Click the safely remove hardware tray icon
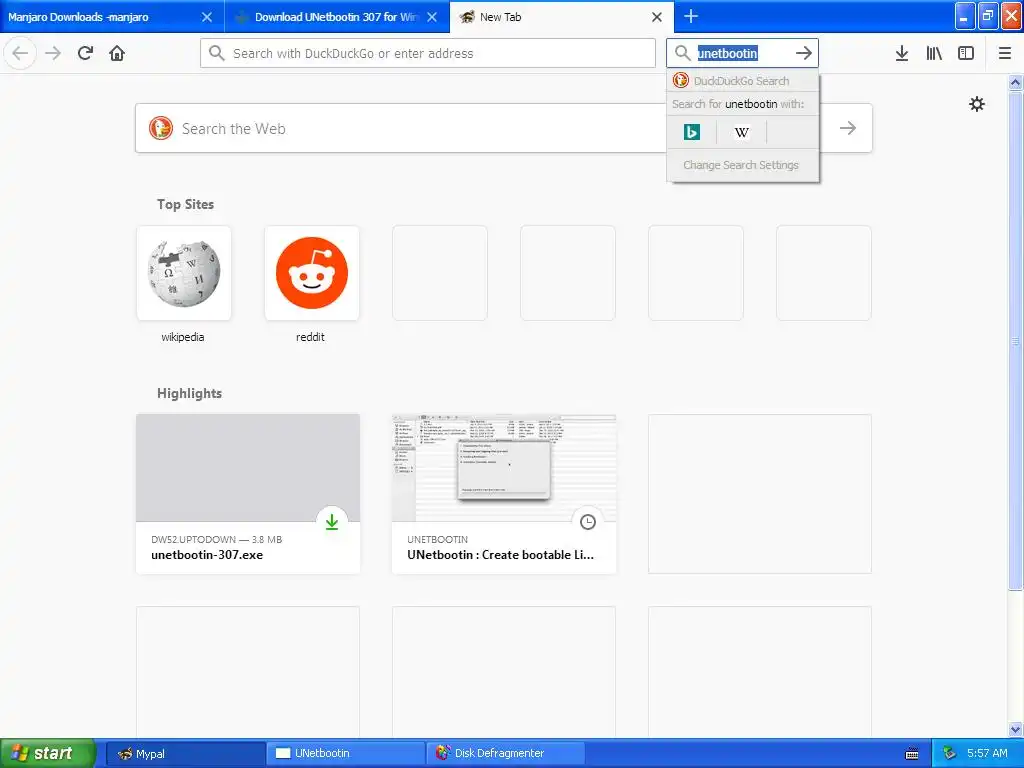This screenshot has width=1024, height=768. 950,754
